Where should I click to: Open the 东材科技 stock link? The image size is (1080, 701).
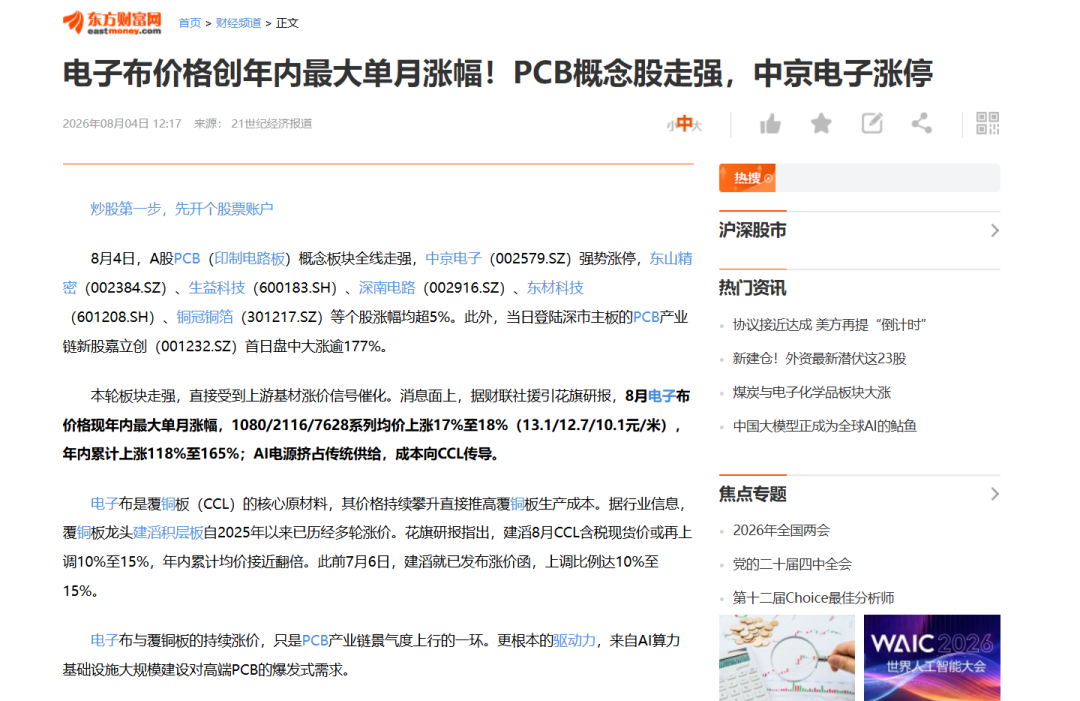tap(555, 287)
